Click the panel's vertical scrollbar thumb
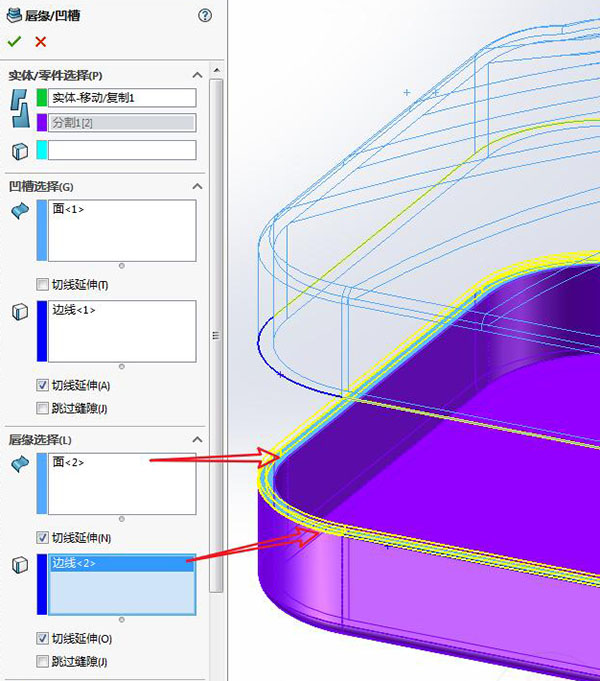 [216, 335]
